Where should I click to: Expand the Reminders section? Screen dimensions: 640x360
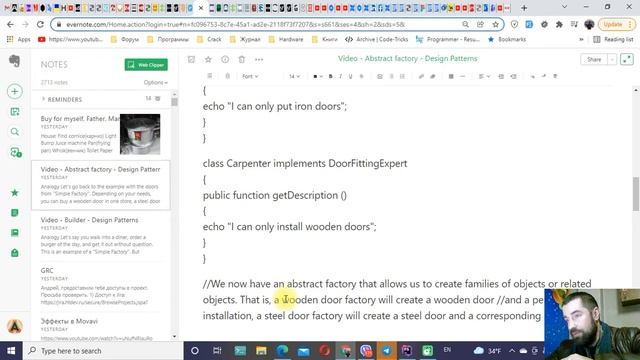pos(62,99)
